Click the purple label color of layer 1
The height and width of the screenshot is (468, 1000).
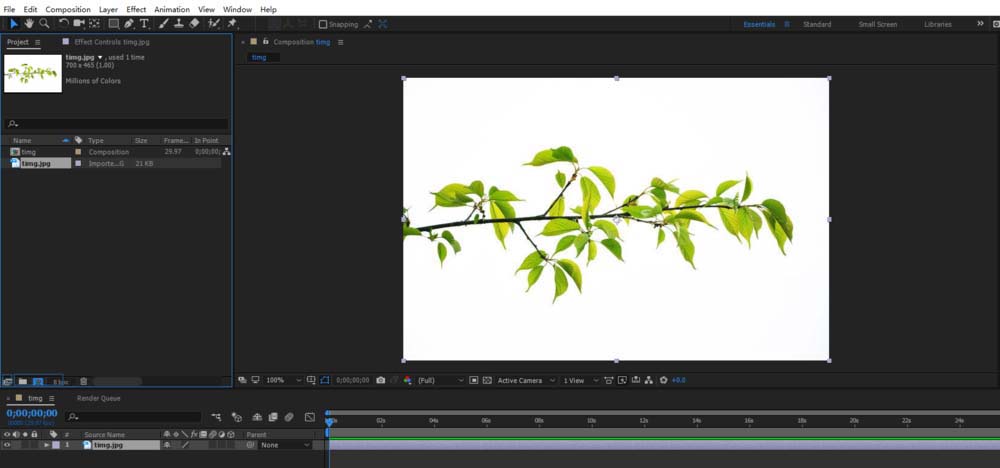pyautogui.click(x=56, y=445)
